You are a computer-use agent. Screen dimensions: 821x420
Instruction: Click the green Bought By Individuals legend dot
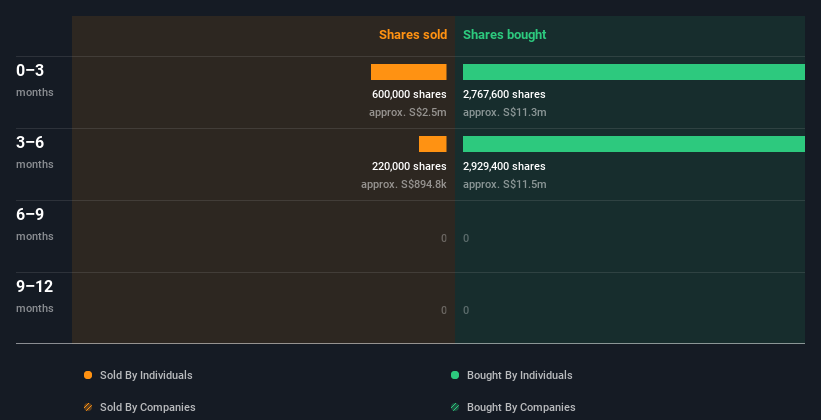(x=455, y=375)
